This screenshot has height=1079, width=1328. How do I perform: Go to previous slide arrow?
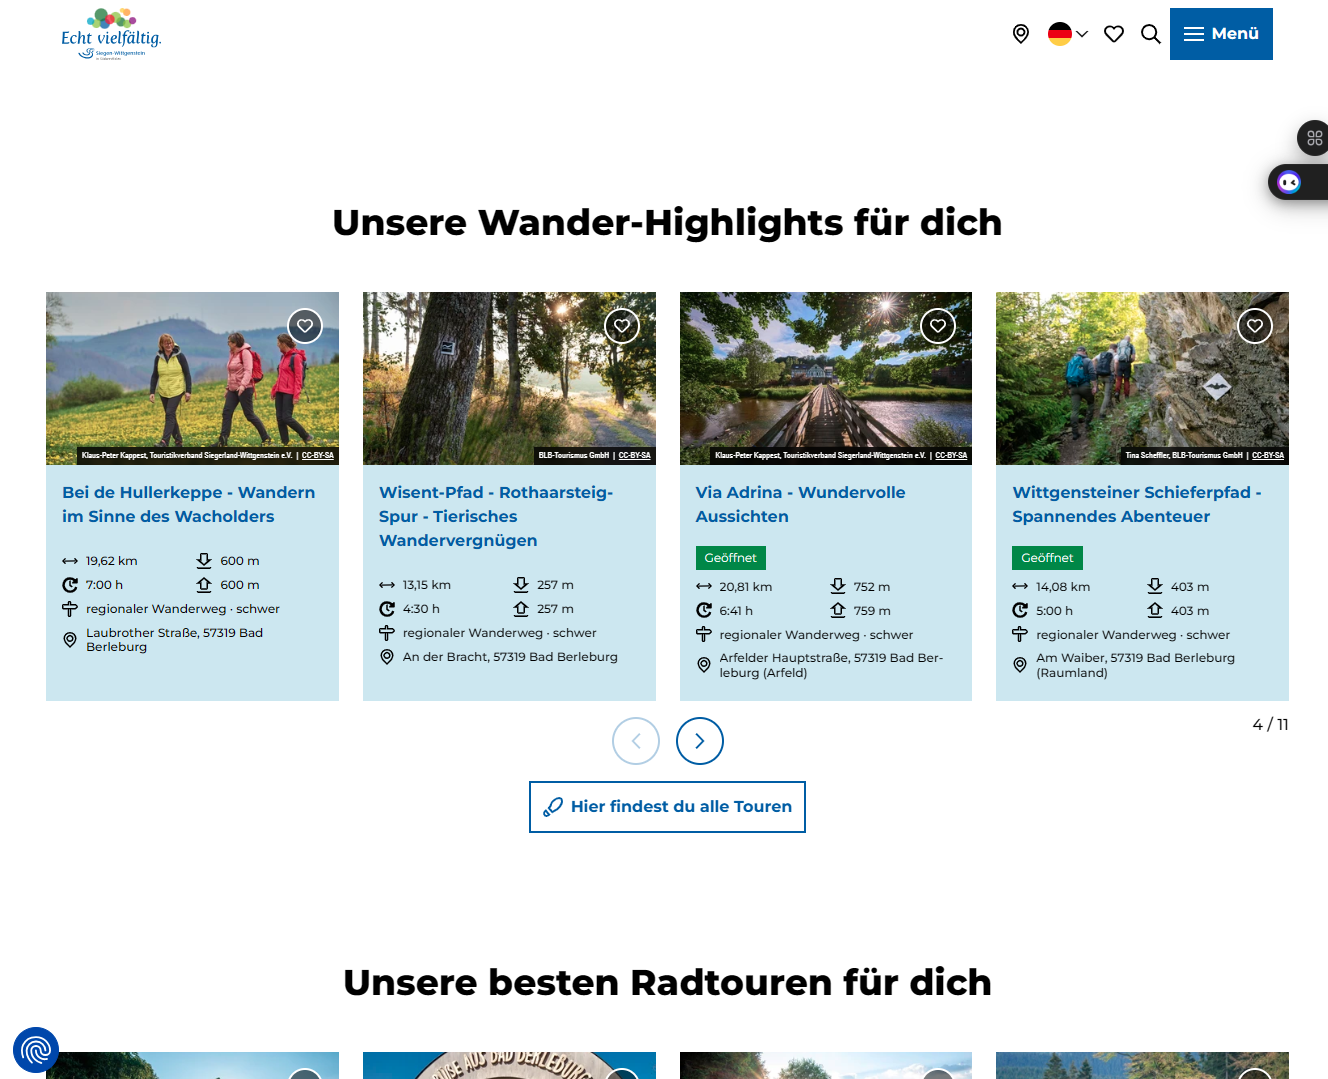click(x=636, y=741)
